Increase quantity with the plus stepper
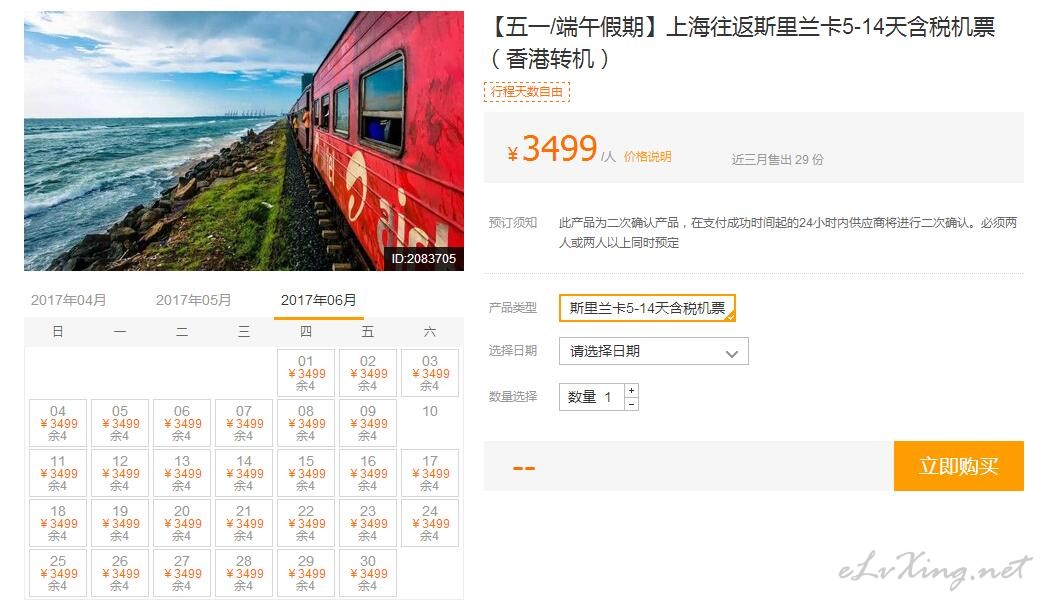 coord(631,390)
